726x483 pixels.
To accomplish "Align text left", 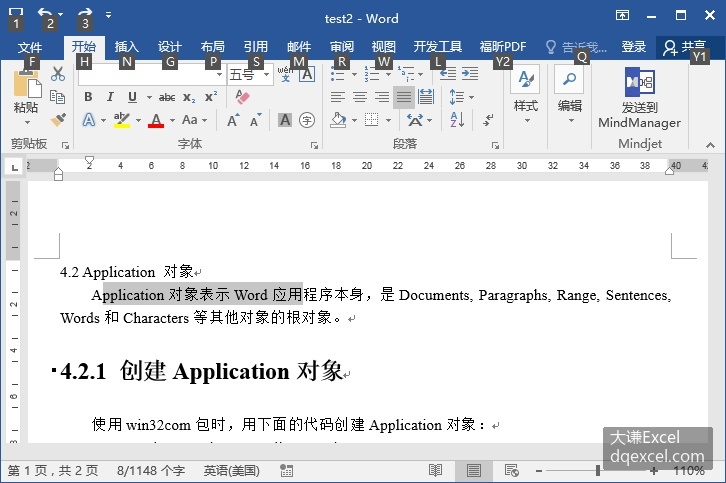I will (338, 97).
